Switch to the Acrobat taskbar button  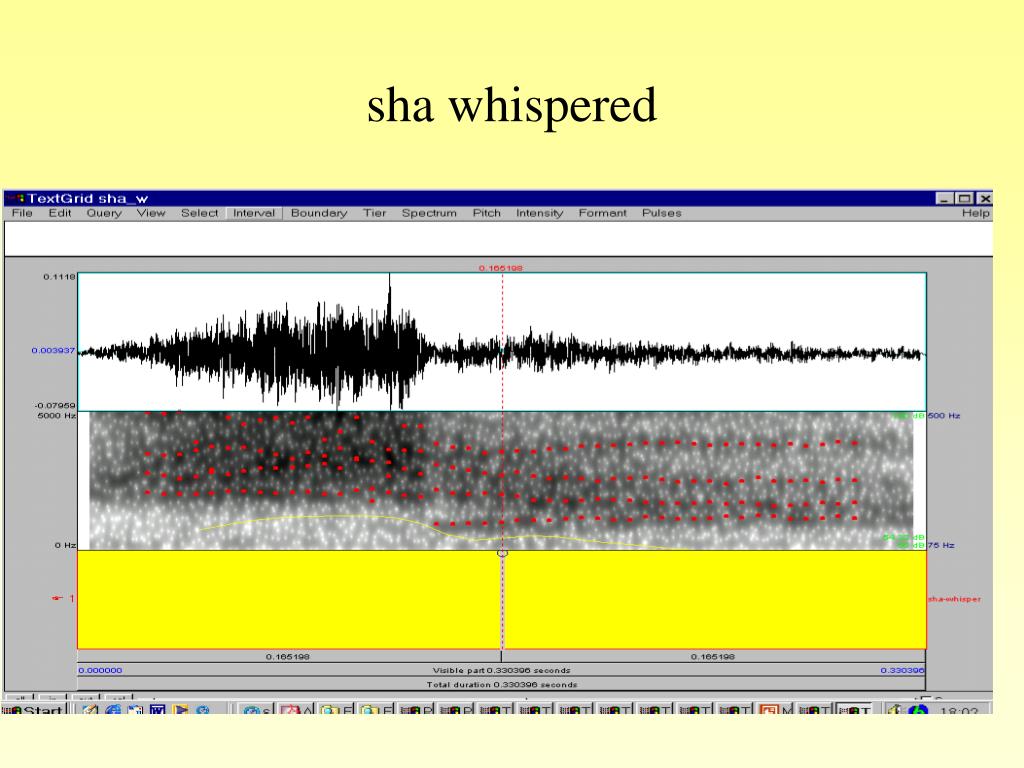coord(297,710)
